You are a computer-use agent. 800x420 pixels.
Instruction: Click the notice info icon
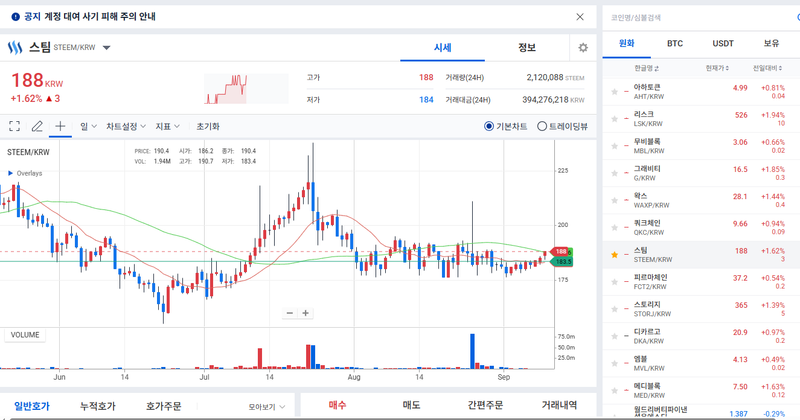[x=15, y=17]
